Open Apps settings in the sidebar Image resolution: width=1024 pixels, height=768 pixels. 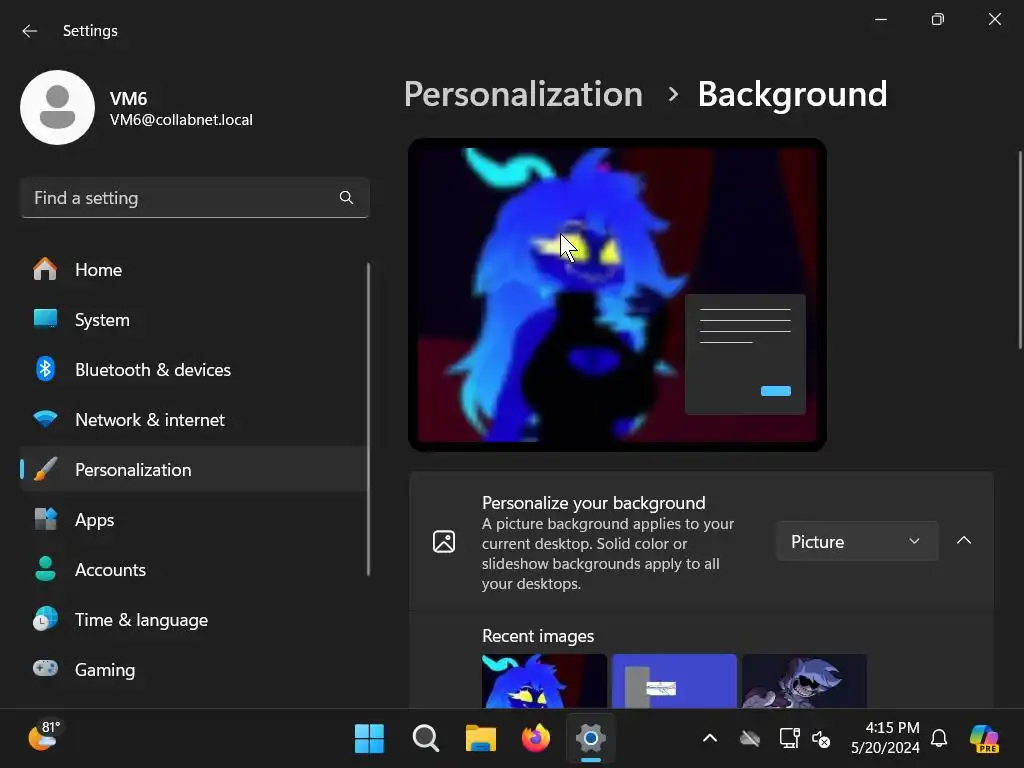(194, 520)
